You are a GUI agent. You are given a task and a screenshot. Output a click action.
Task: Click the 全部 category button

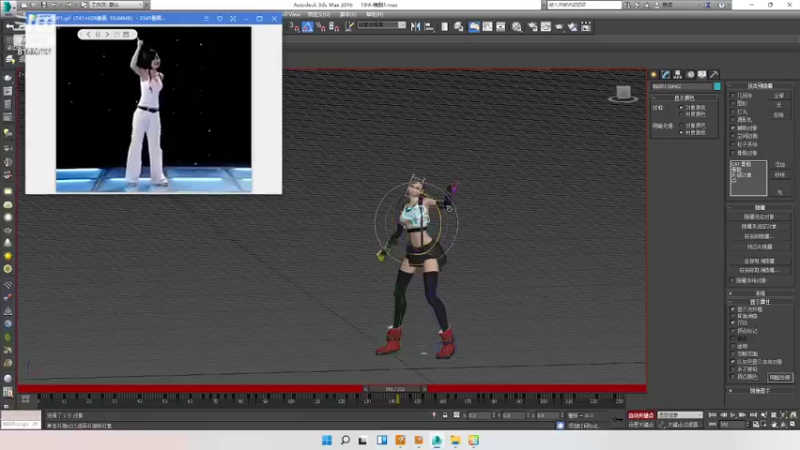[779, 95]
